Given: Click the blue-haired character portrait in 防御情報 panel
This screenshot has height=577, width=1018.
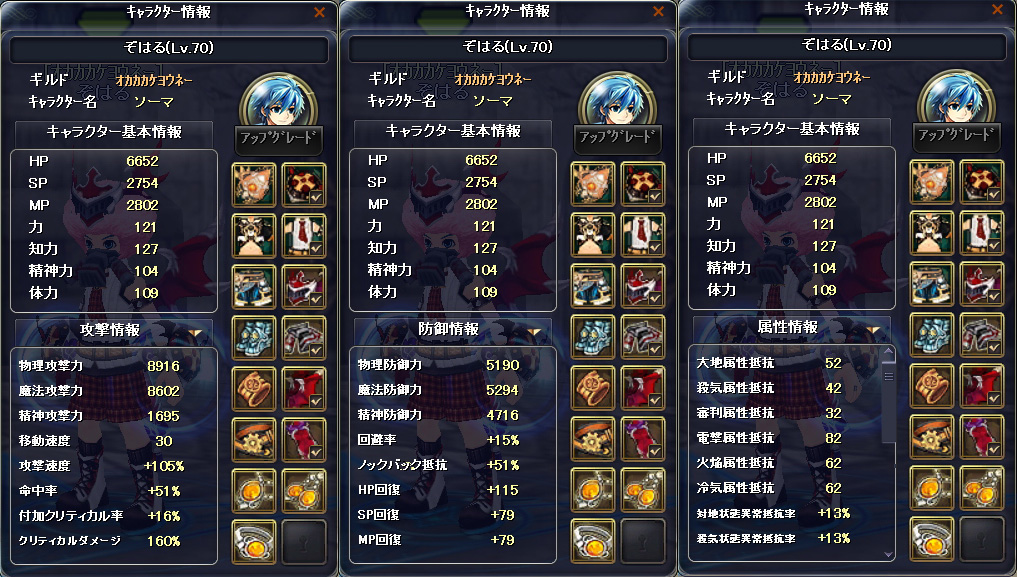Looking at the screenshot, I should coord(617,101).
